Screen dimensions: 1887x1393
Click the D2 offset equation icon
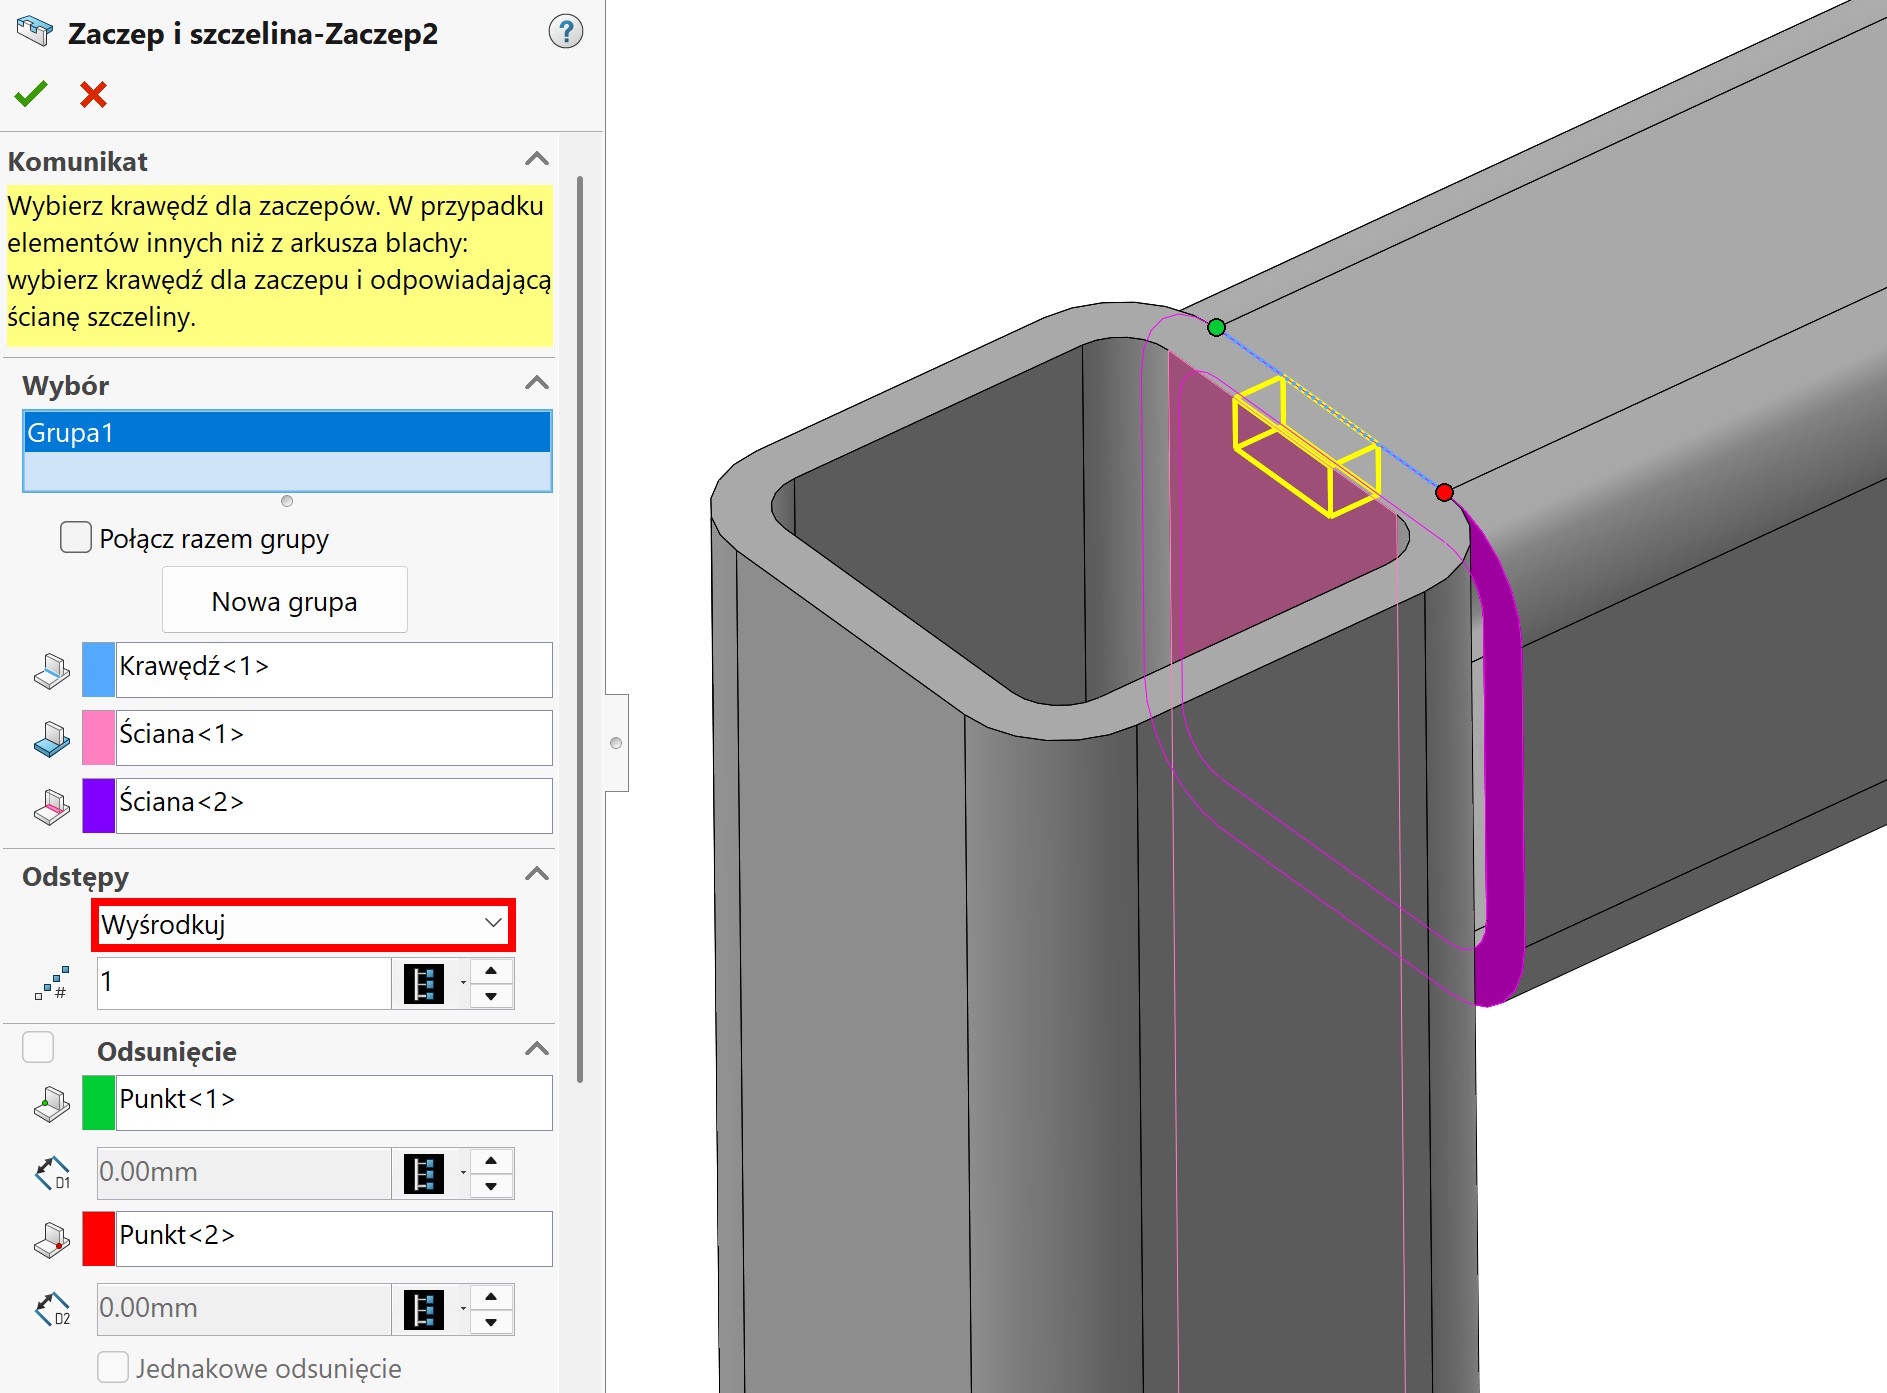[423, 1310]
